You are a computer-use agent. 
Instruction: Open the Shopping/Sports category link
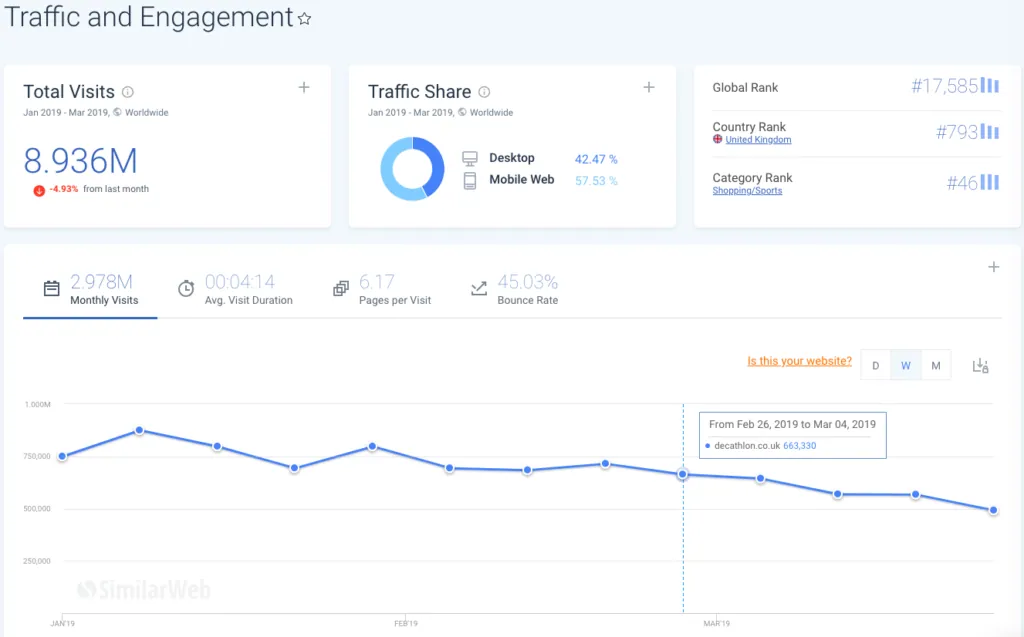pyautogui.click(x=747, y=190)
